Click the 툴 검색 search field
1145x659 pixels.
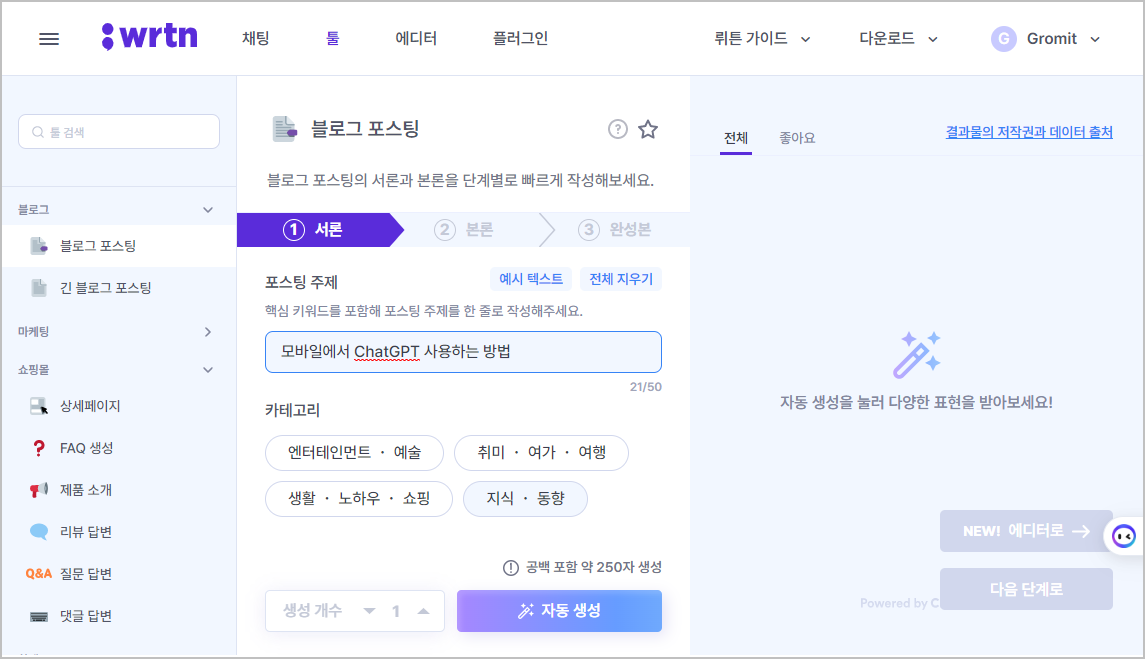(x=118, y=131)
